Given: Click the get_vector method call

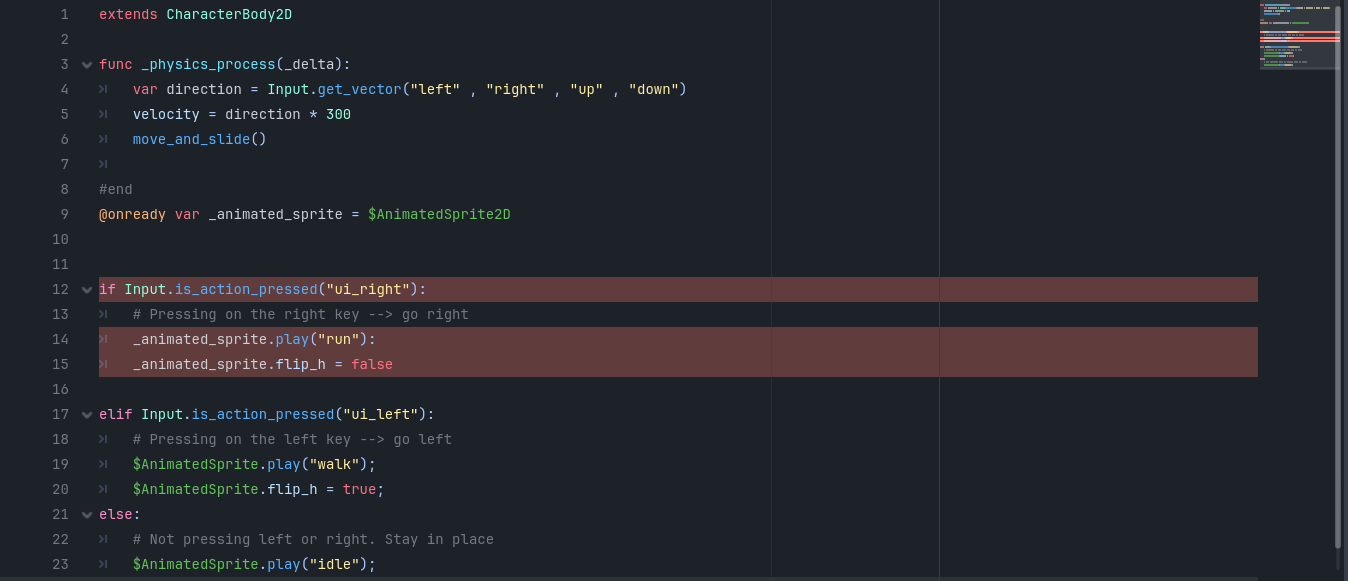Looking at the screenshot, I should click(359, 90).
